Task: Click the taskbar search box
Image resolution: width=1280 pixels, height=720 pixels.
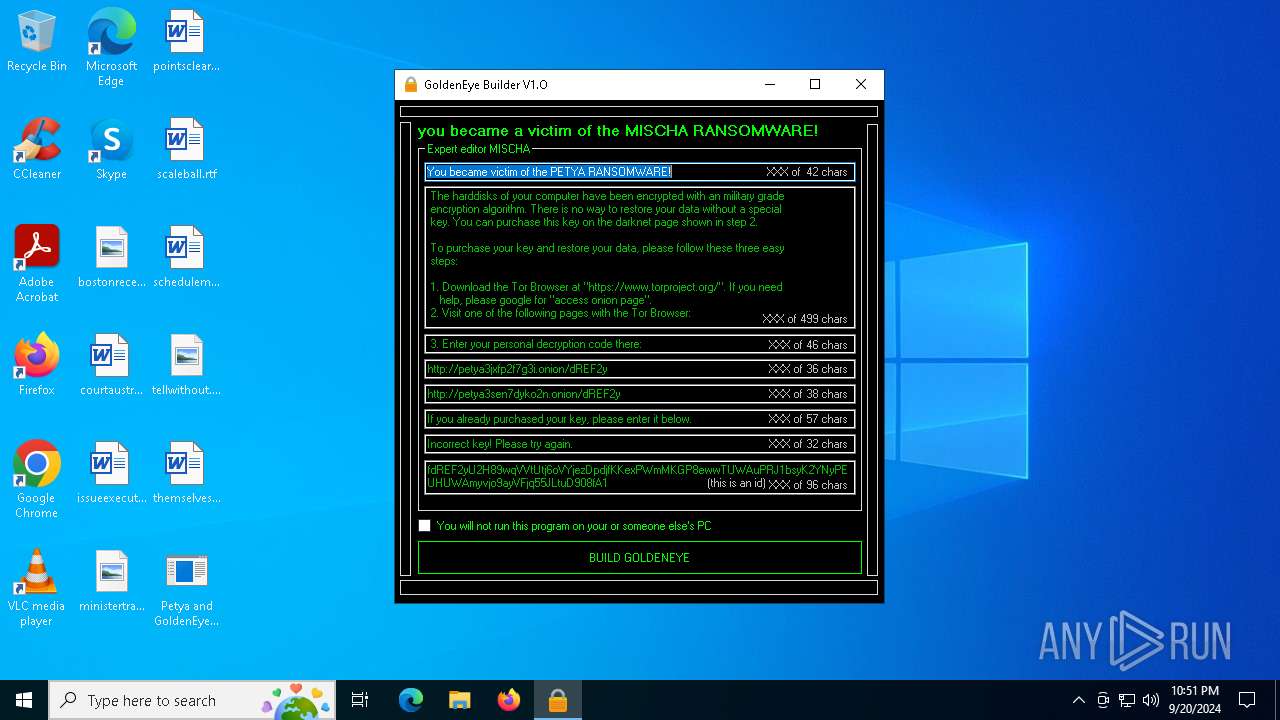Action: [193, 700]
